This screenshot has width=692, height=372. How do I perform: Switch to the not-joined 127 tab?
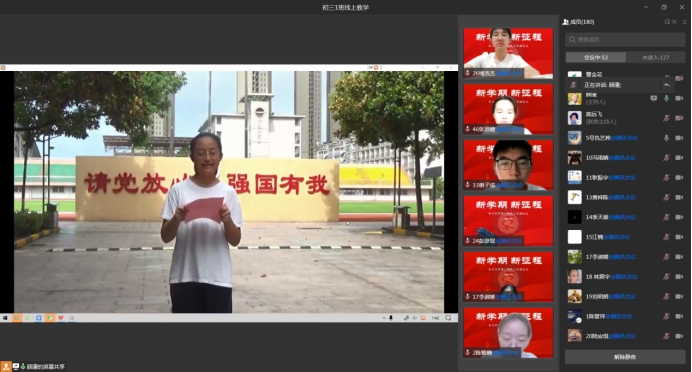(x=656, y=57)
